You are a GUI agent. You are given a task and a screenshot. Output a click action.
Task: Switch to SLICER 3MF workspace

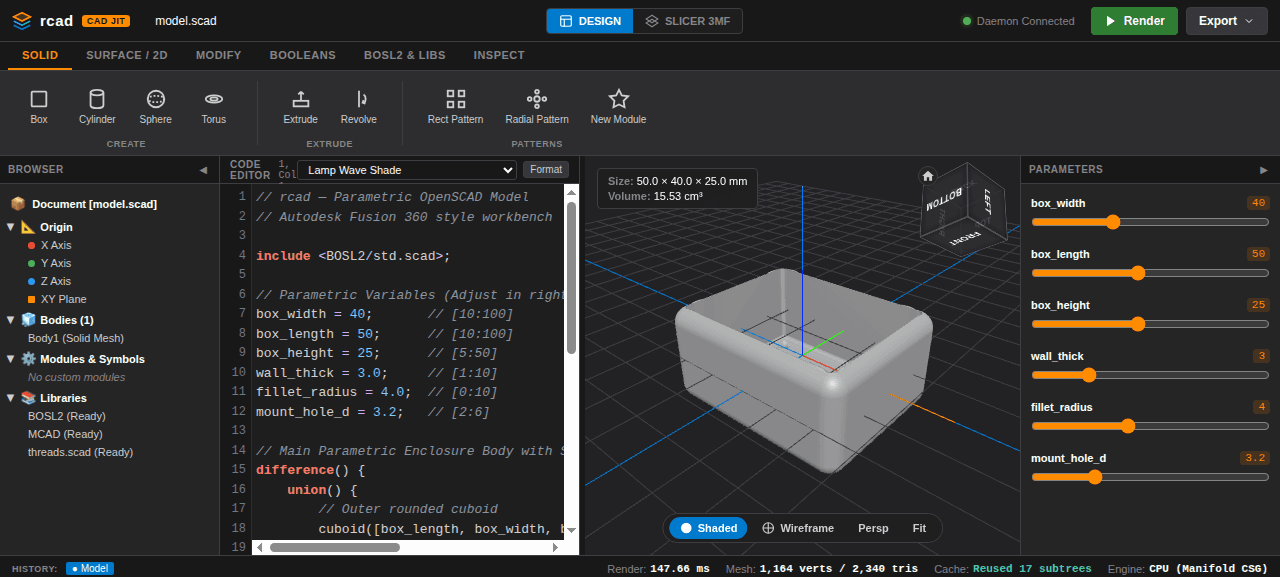pyautogui.click(x=688, y=21)
